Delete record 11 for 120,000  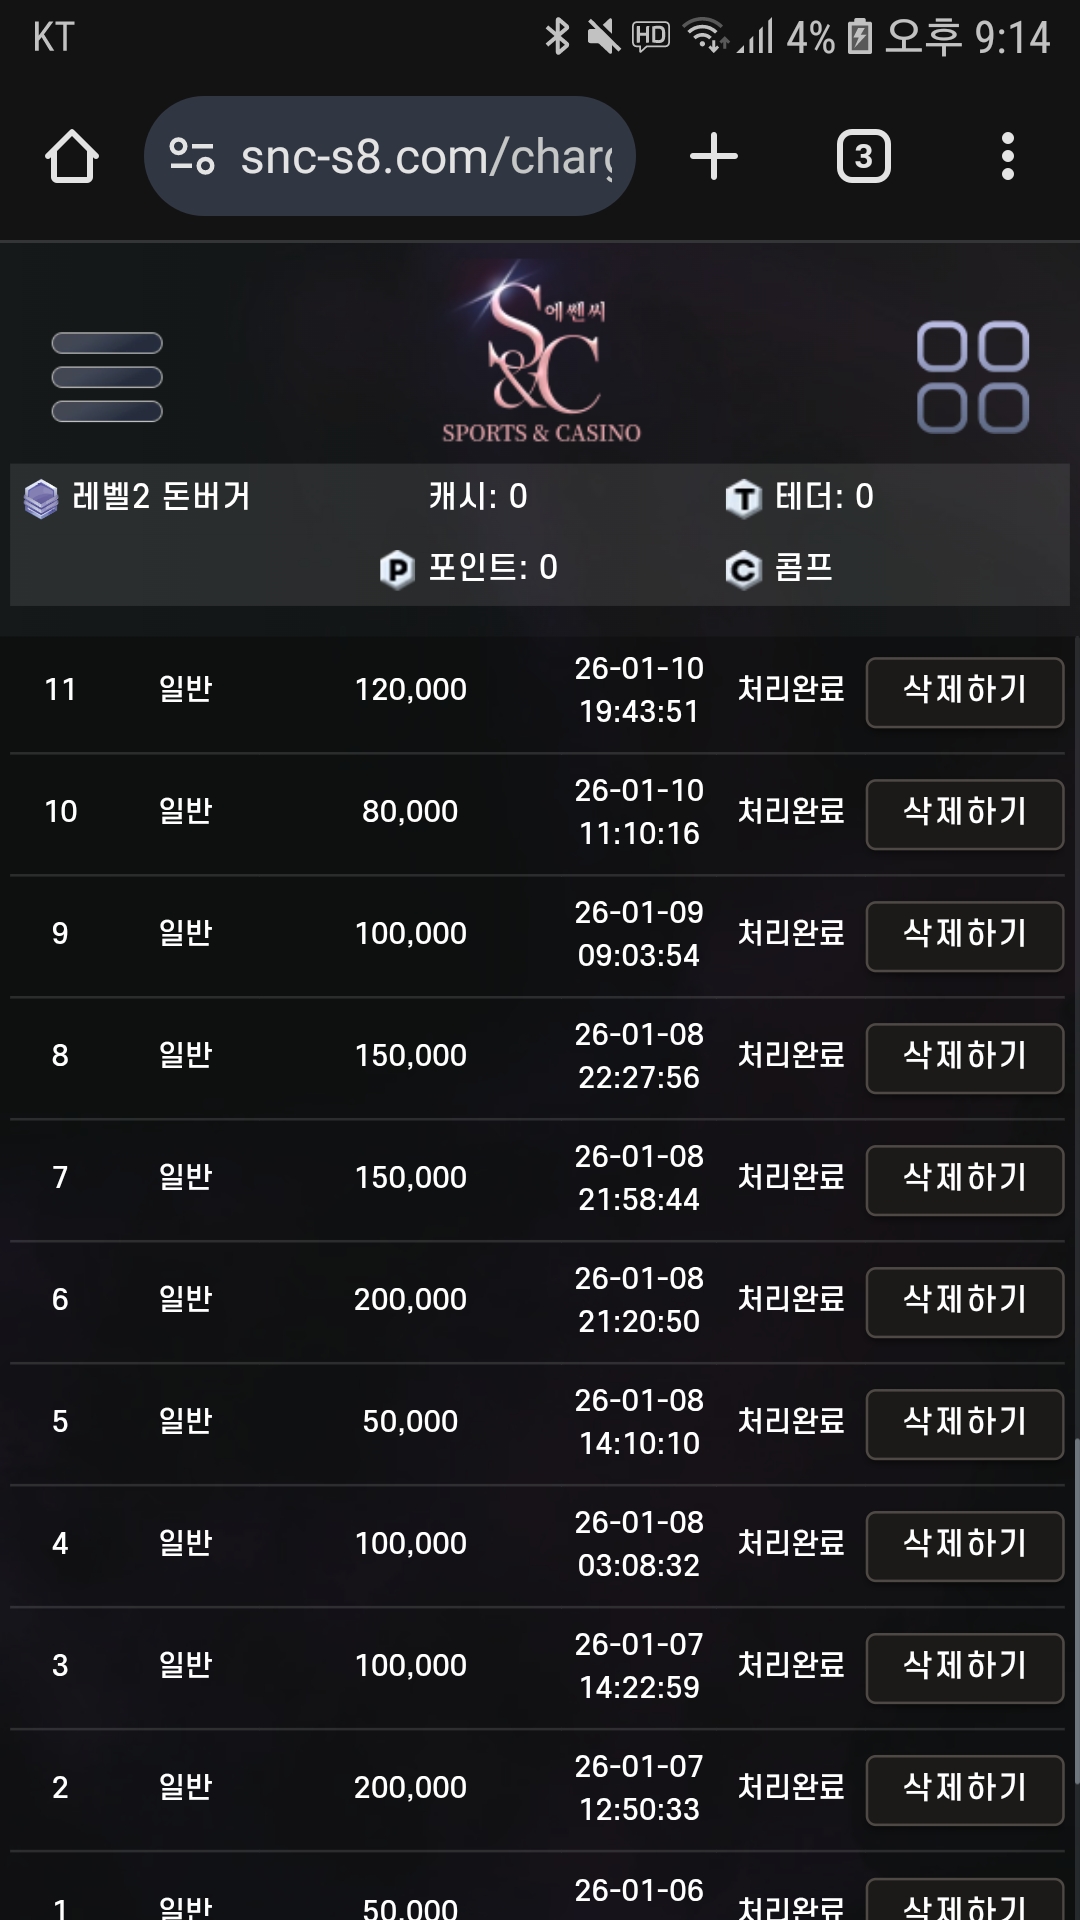coord(964,691)
